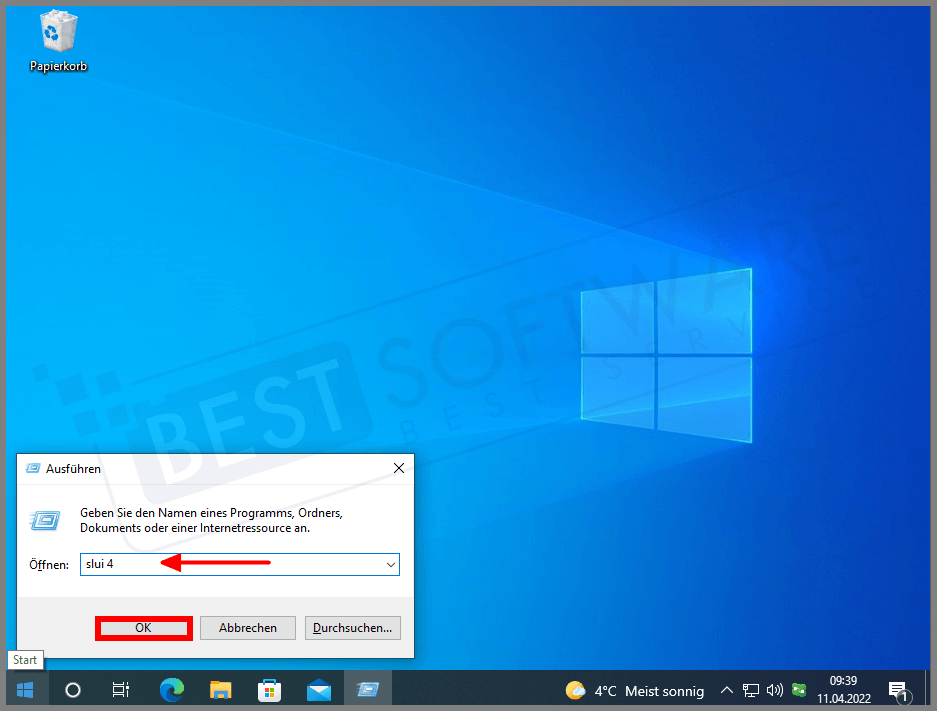Cancel the dialog with Abbrechen
937x711 pixels.
tap(247, 628)
